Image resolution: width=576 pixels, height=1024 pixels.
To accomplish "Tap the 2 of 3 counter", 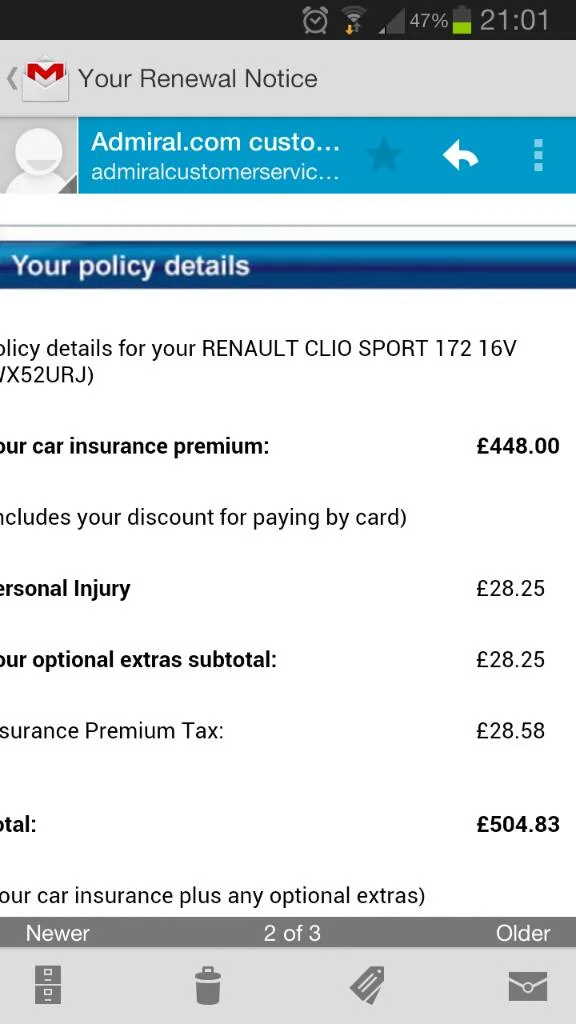I will coord(292,933).
